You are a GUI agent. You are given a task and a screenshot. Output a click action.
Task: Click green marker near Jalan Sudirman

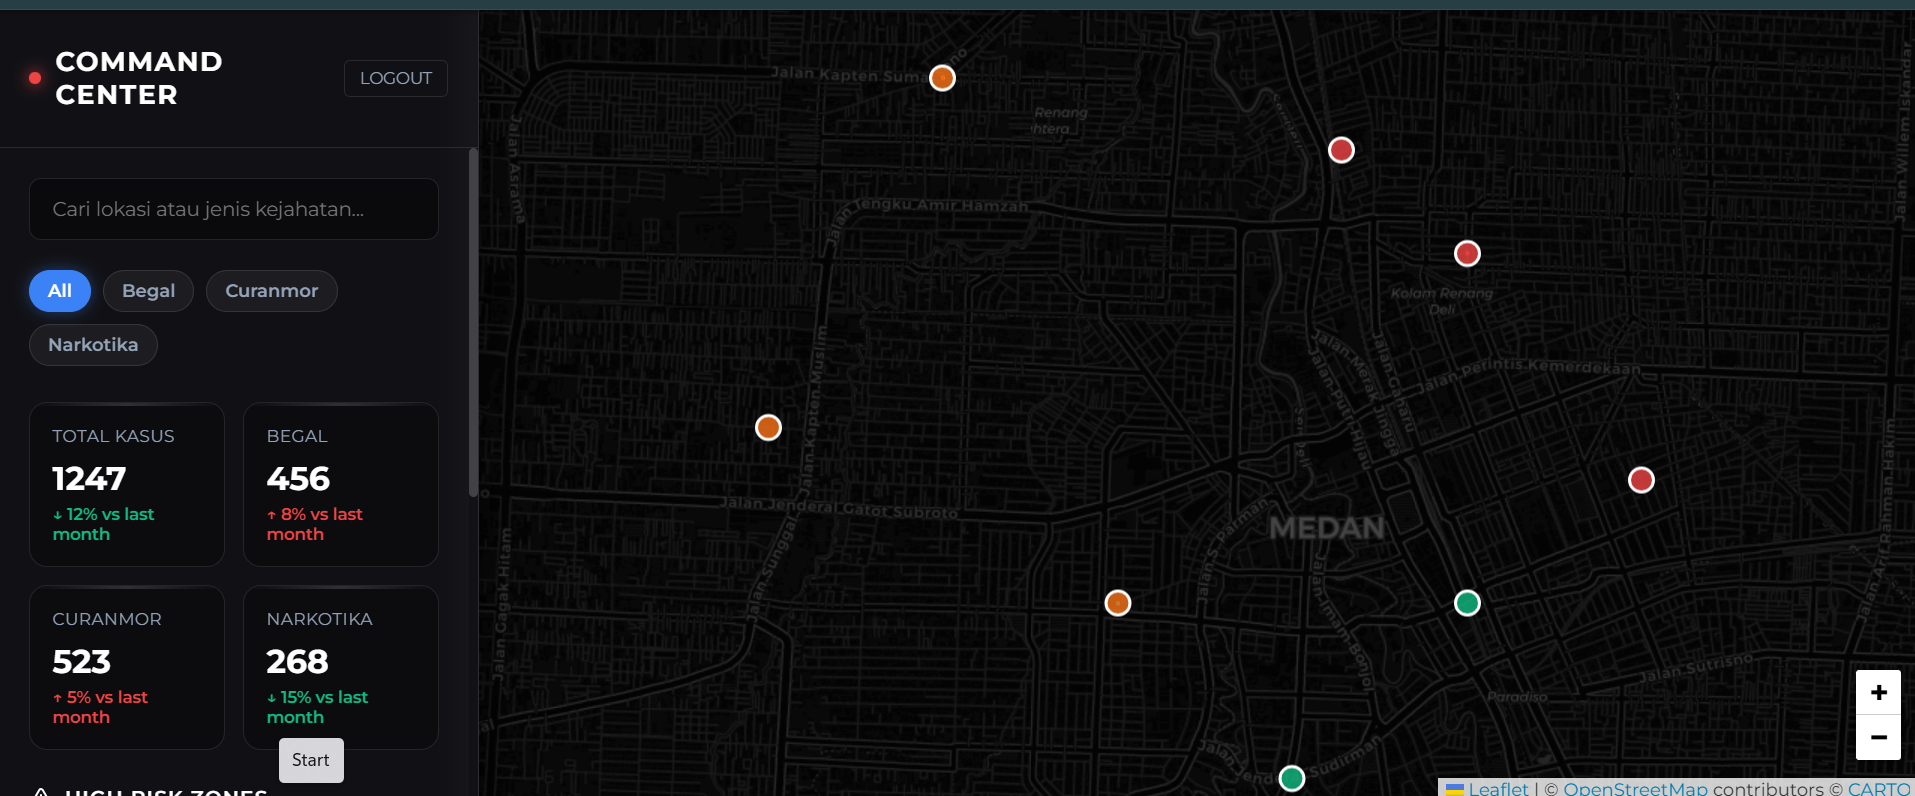click(x=1292, y=778)
